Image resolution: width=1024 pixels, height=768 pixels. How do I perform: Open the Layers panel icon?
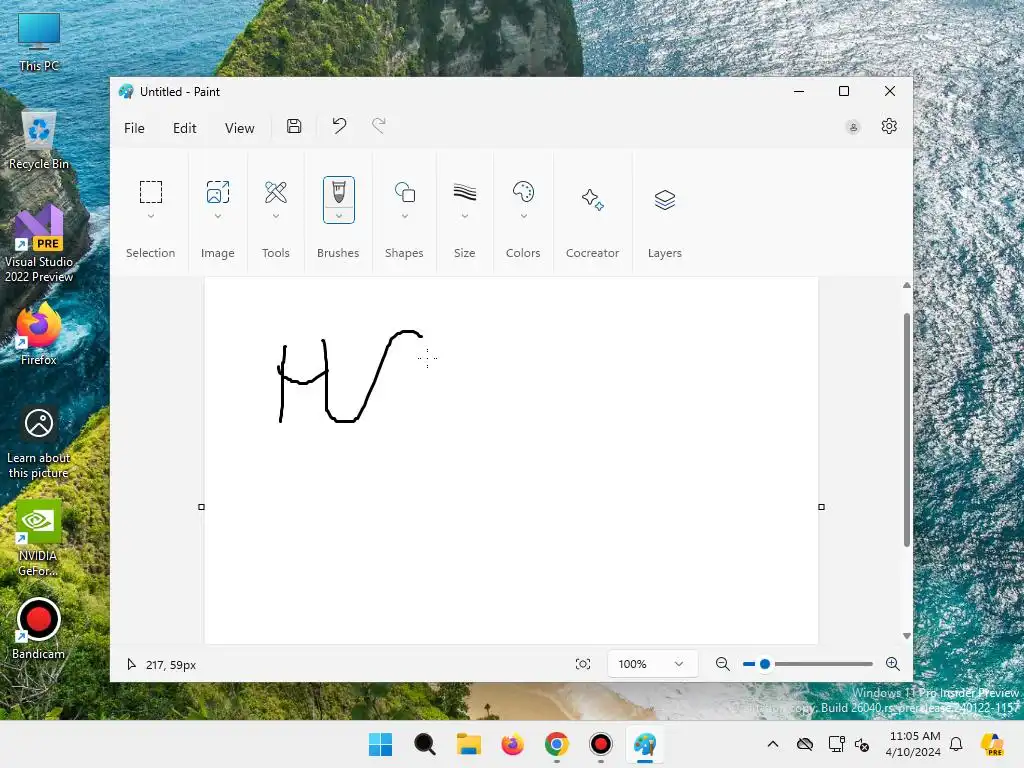665,199
